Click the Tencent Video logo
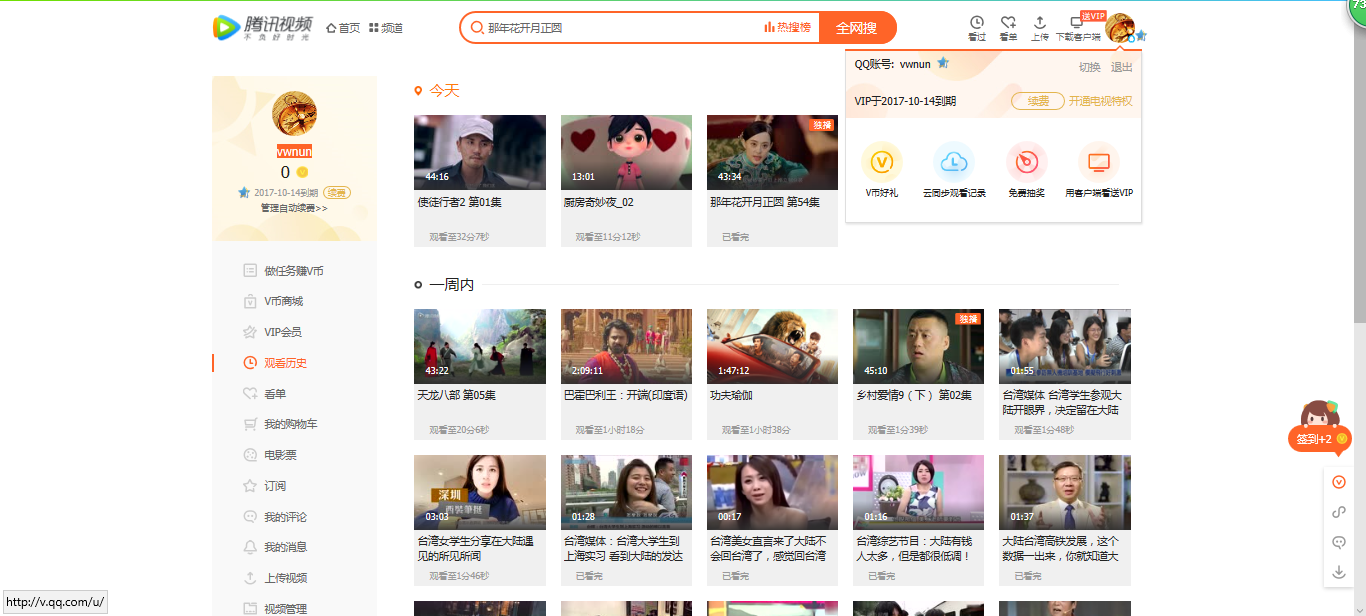The height and width of the screenshot is (616, 1366). pyautogui.click(x=262, y=28)
